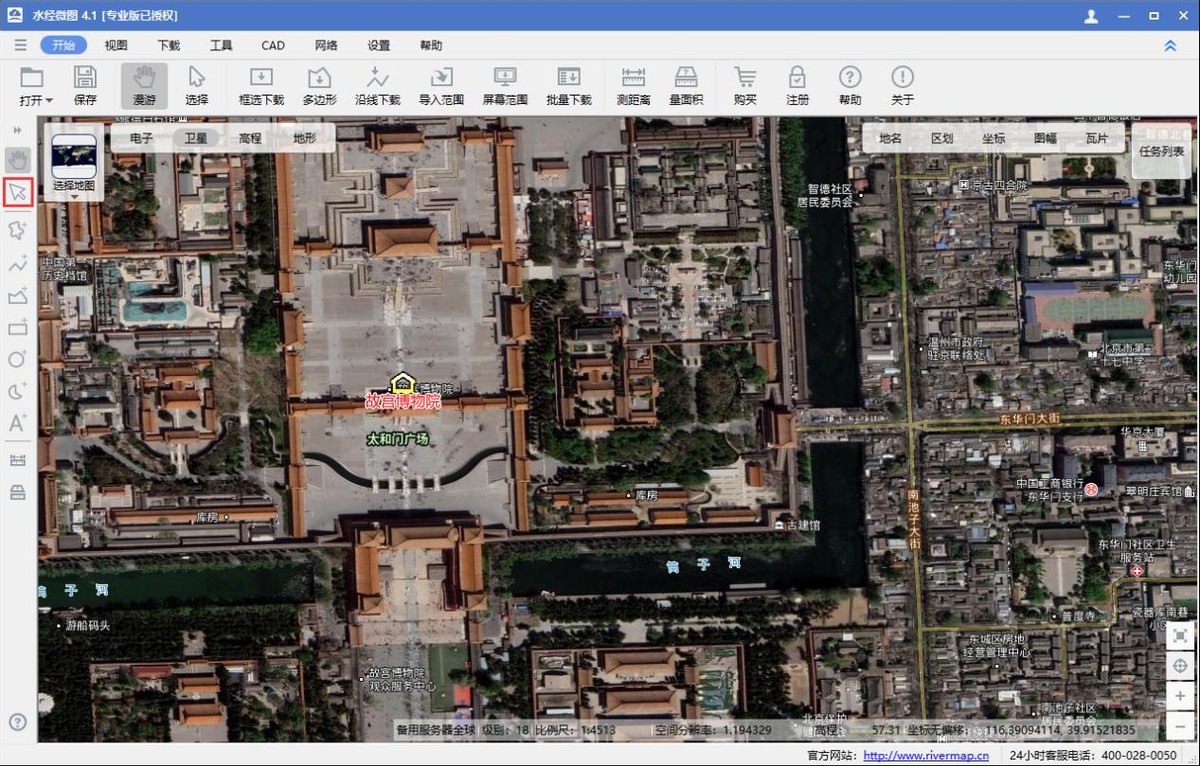The image size is (1200, 766).
Task: Switch map layer to 电子
Action: pyautogui.click(x=142, y=138)
